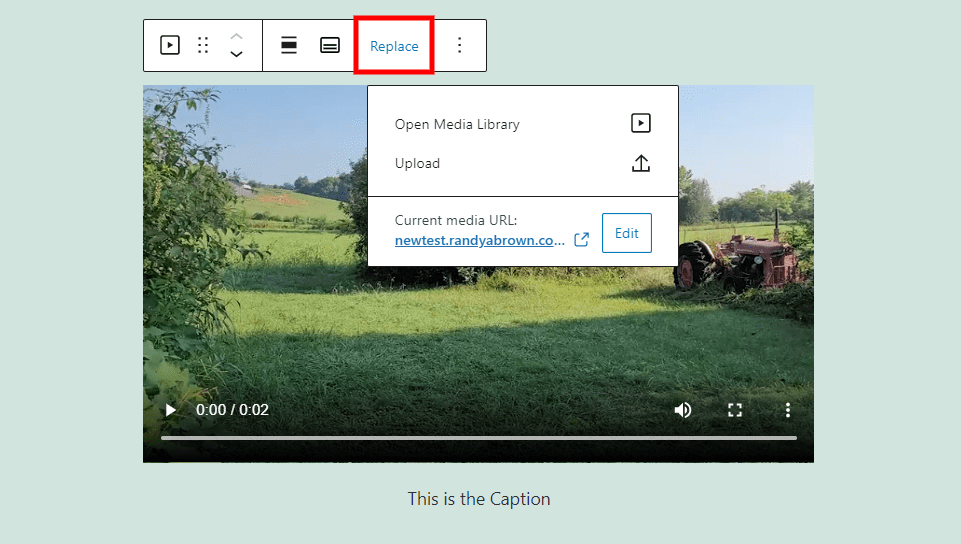Move block down with the down chevron
The width and height of the screenshot is (961, 544).
click(236, 54)
